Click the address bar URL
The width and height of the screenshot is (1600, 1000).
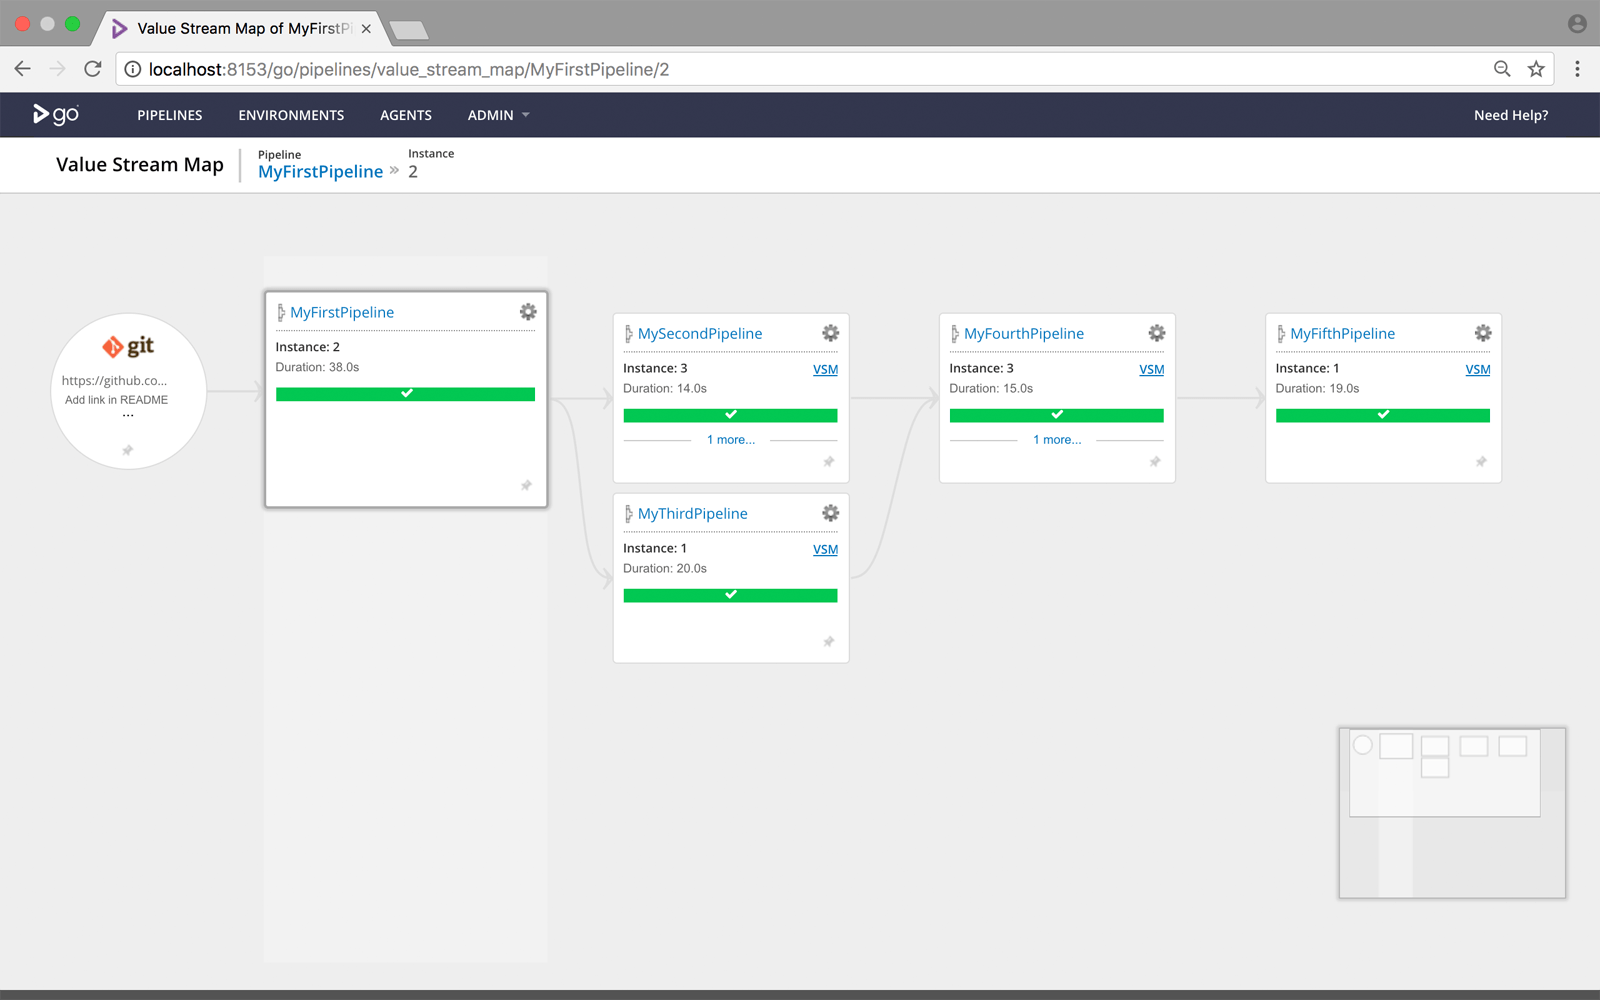(409, 69)
